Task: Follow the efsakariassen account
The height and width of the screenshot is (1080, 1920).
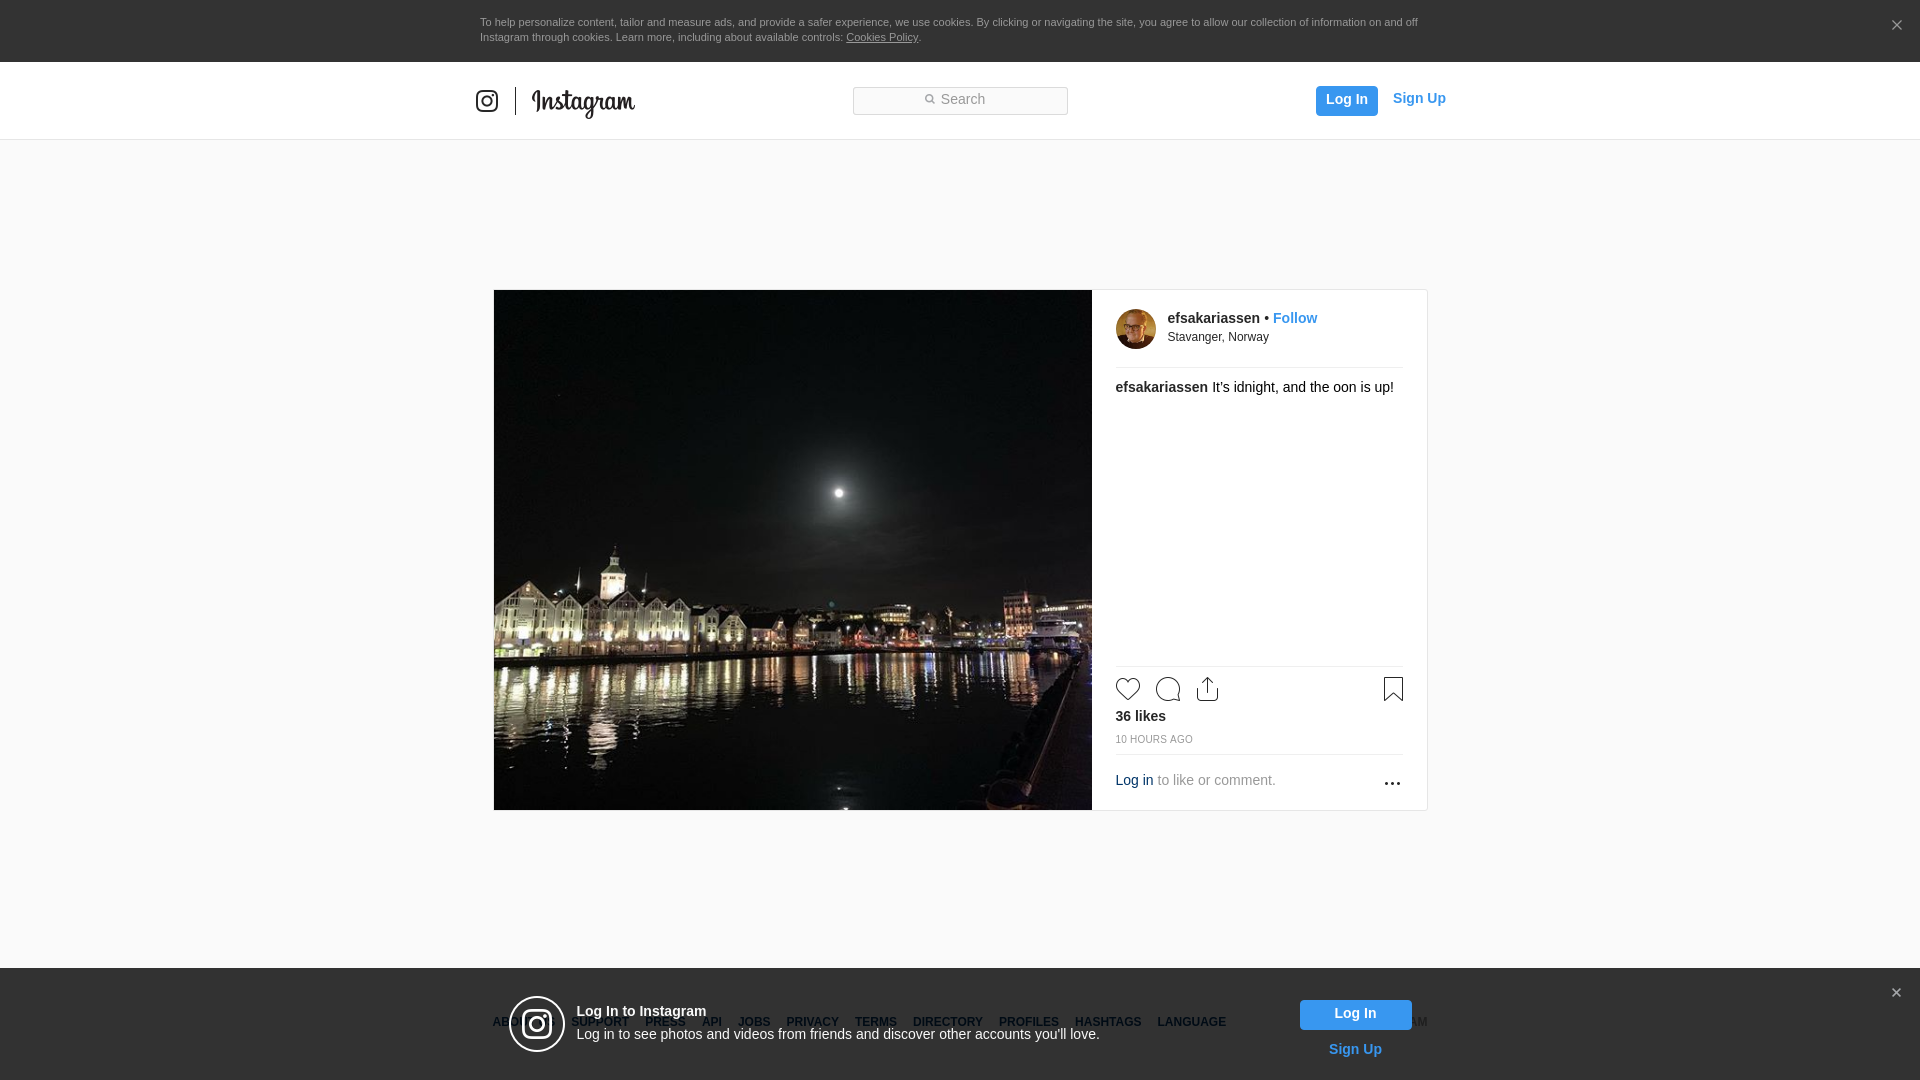Action: (1295, 319)
